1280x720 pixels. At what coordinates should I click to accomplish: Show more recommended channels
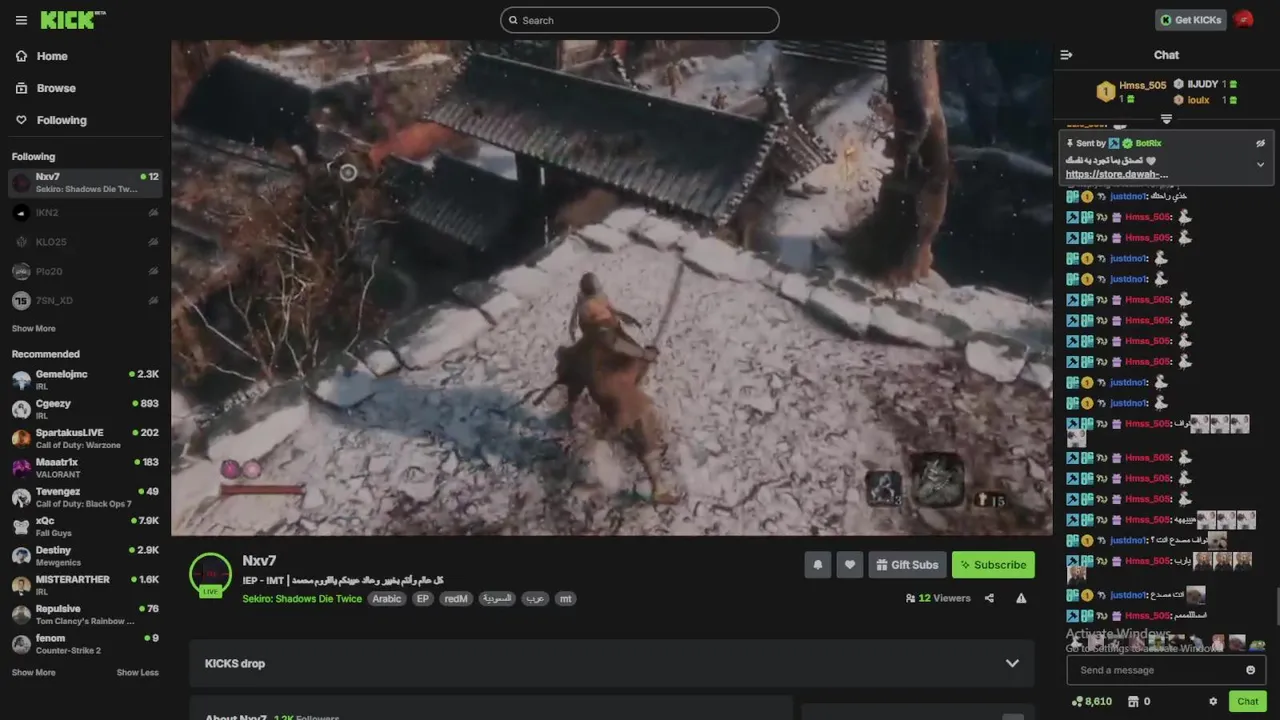[x=33, y=672]
